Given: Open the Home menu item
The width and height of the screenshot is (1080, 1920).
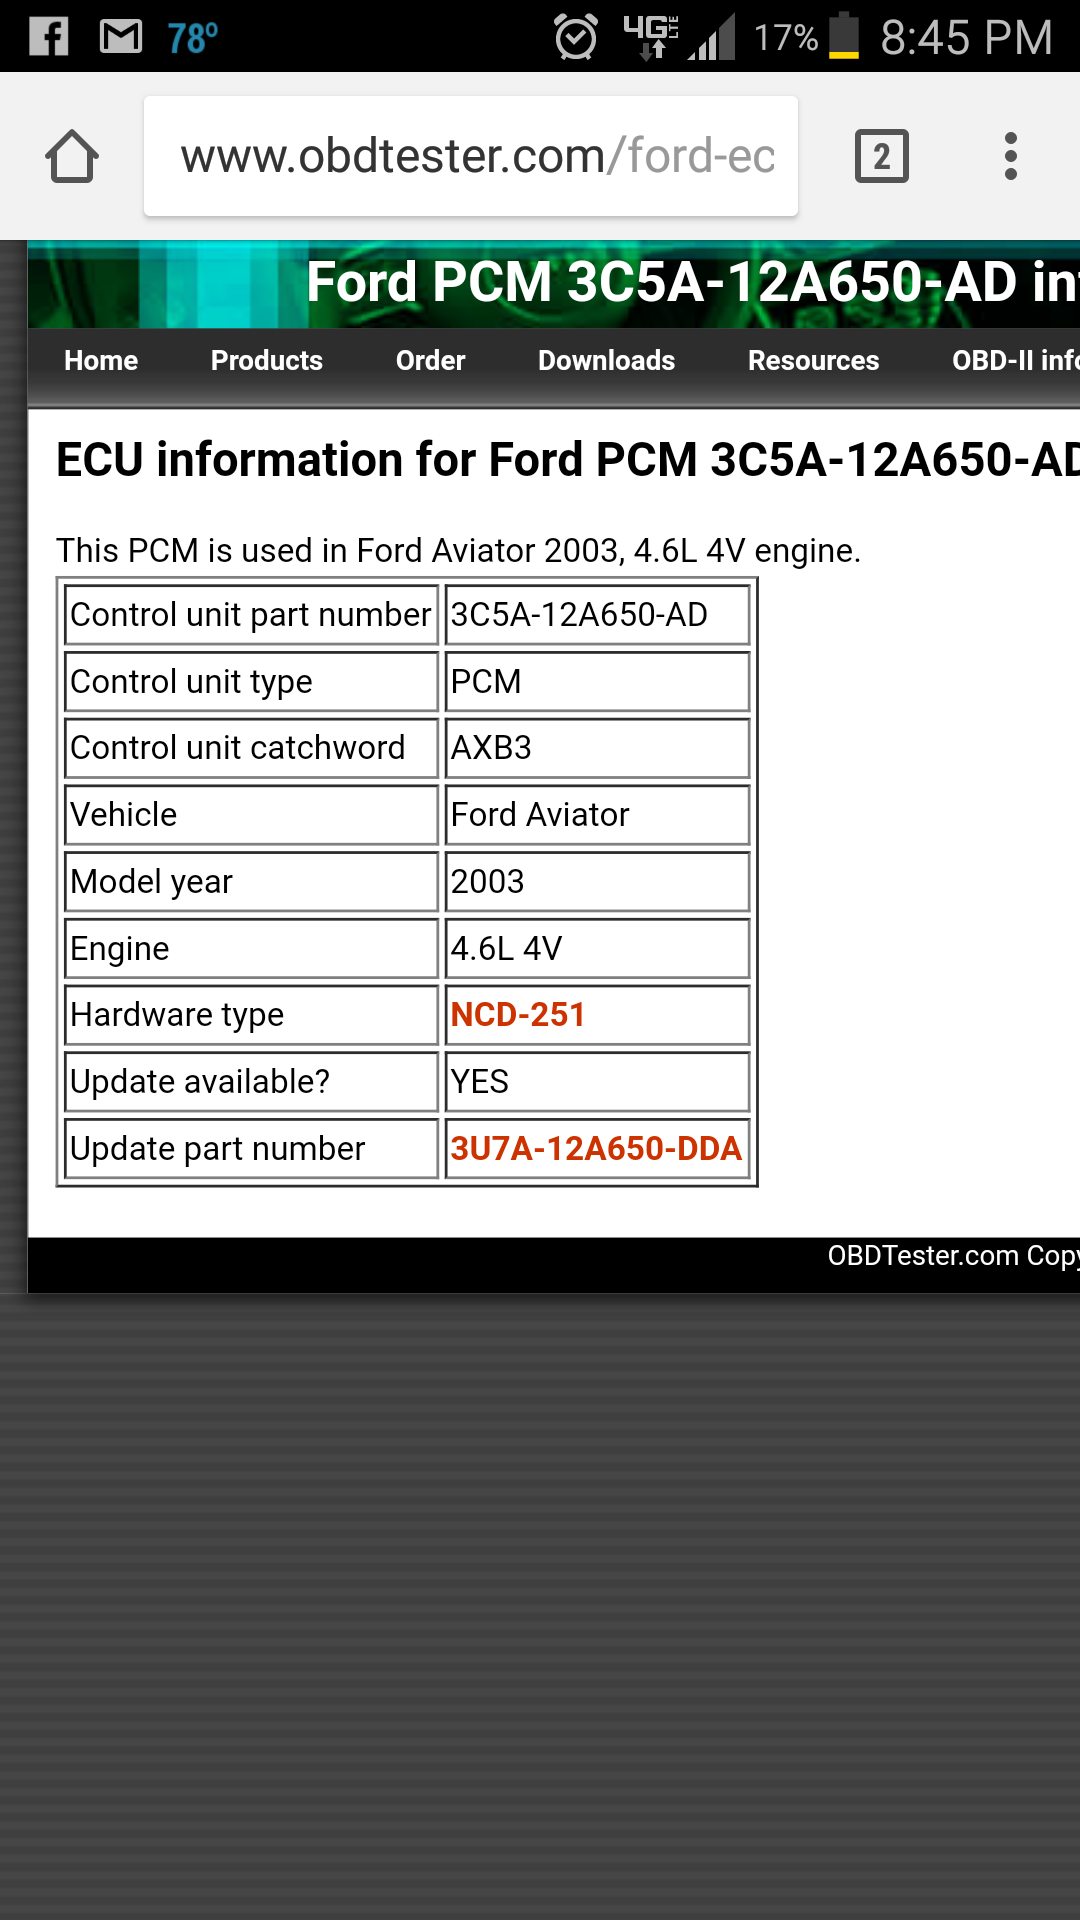Looking at the screenshot, I should tap(101, 361).
